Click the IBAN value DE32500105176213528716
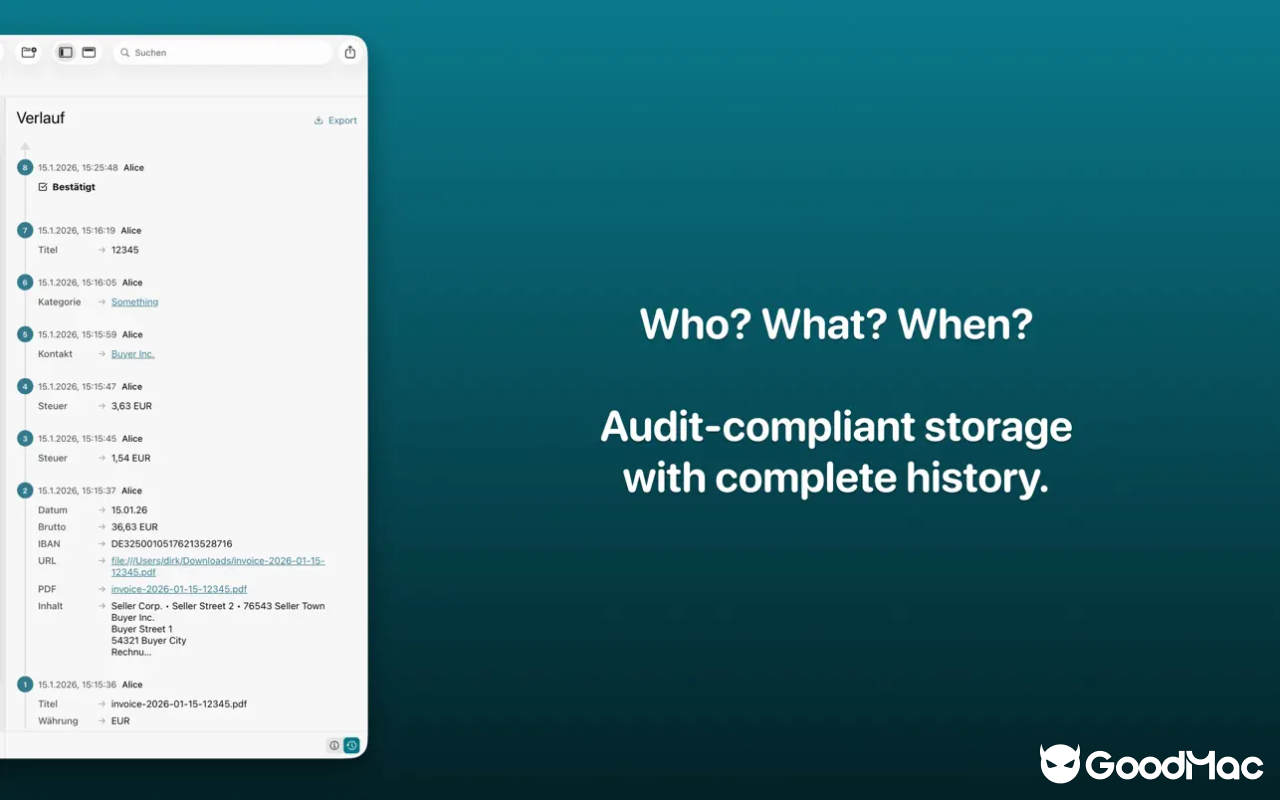This screenshot has height=800, width=1280. (x=172, y=544)
